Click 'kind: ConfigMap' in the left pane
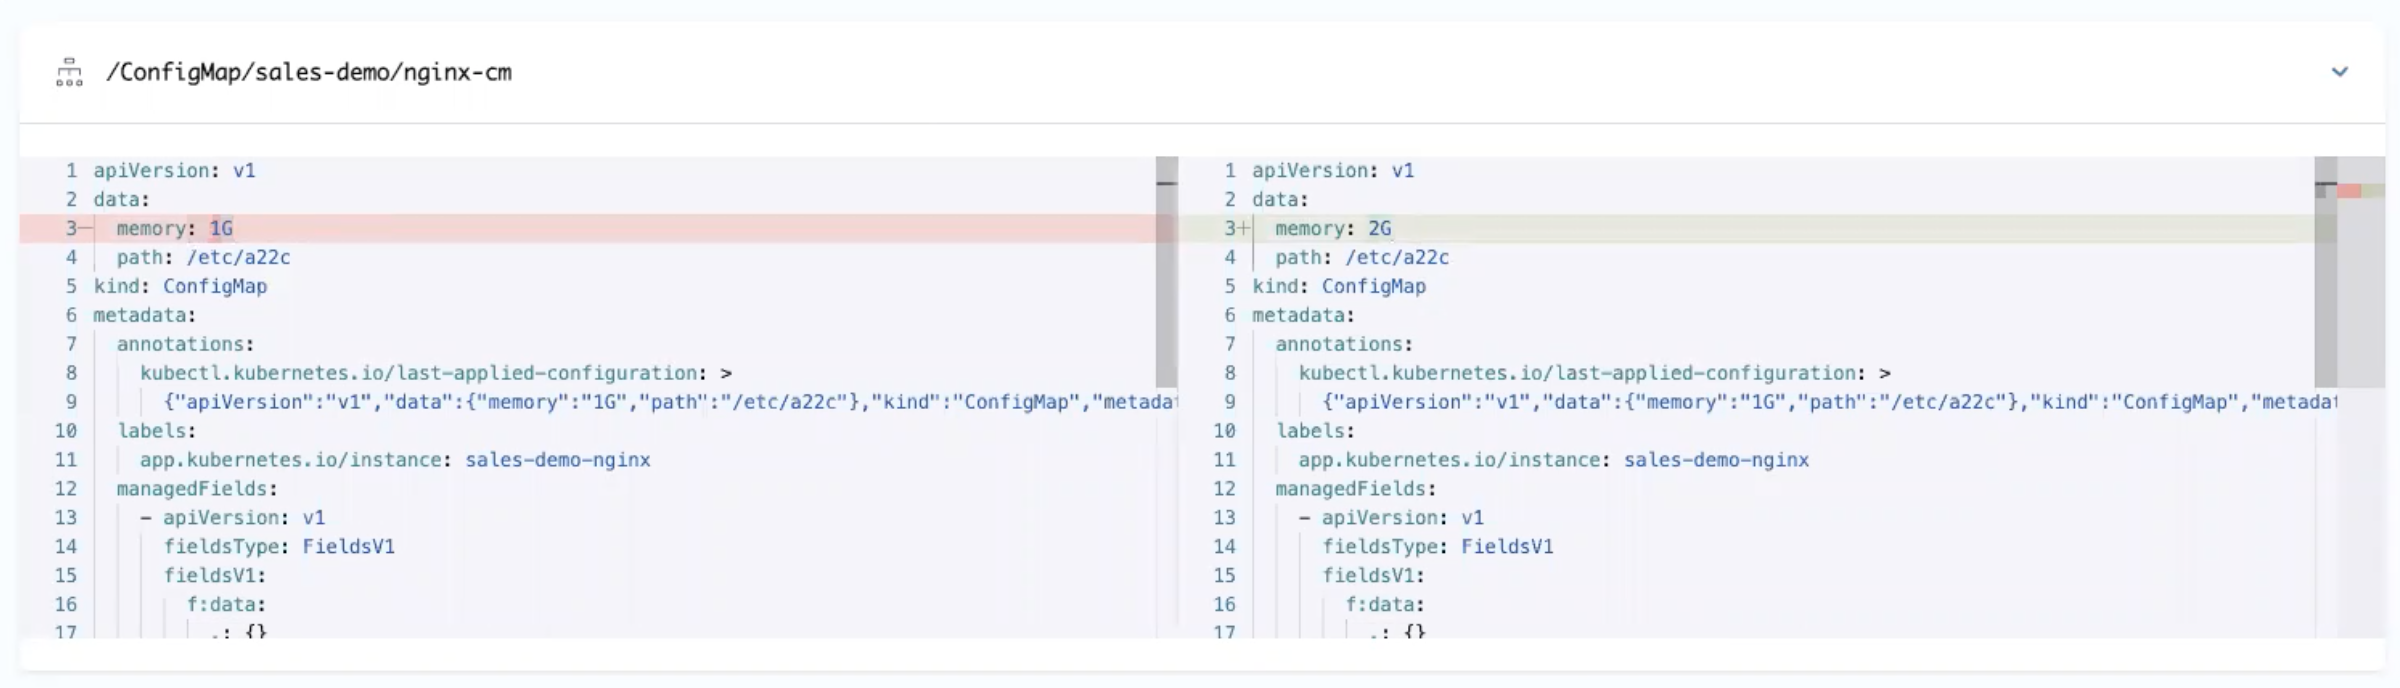This screenshot has width=2400, height=688. point(180,287)
